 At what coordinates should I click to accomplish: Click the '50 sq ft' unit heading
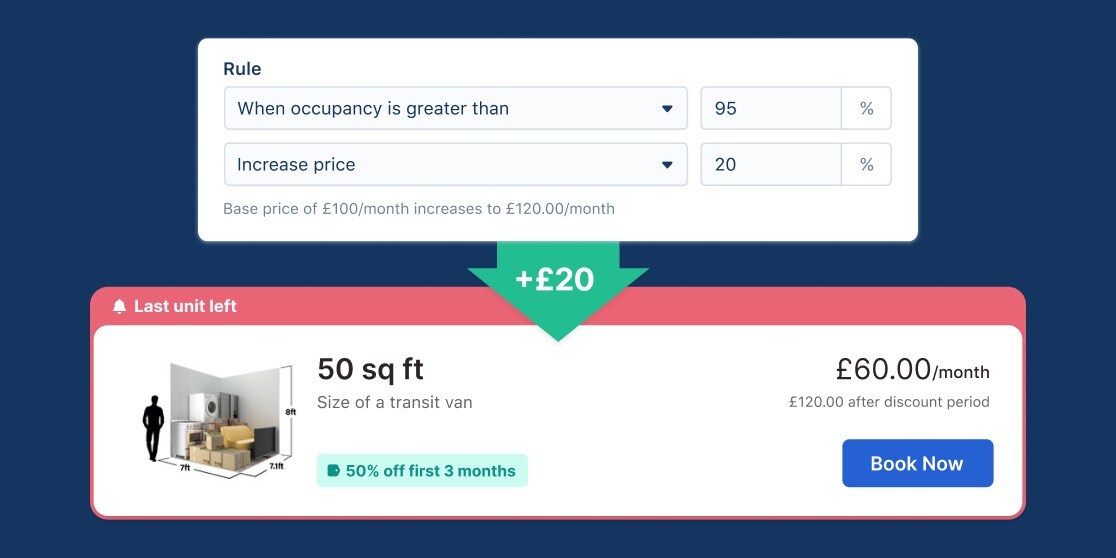[370, 369]
